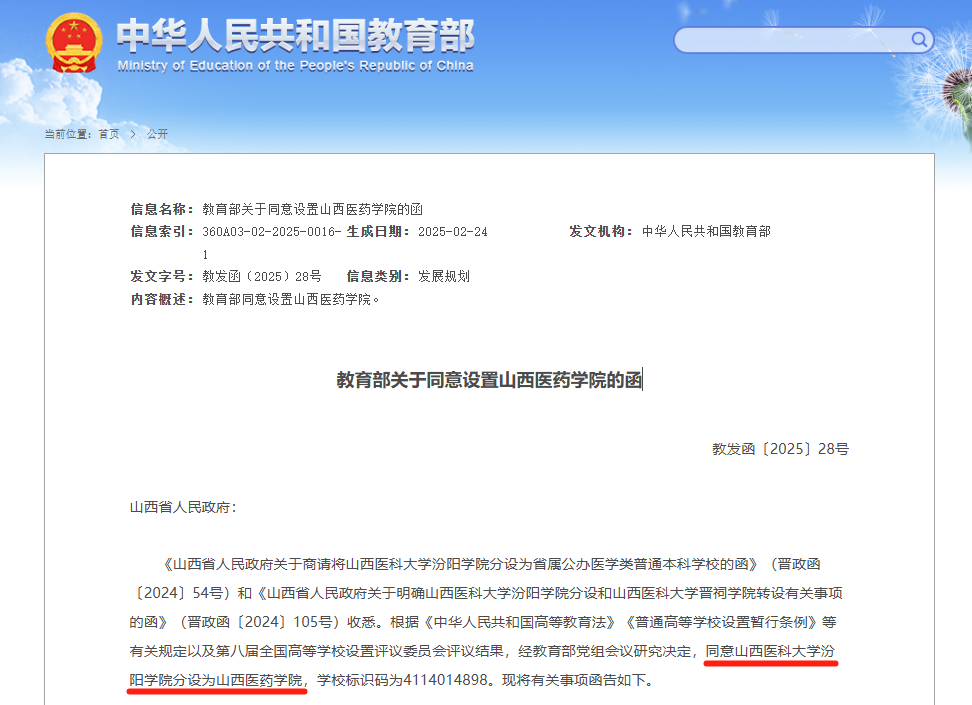This screenshot has width=972, height=705.
Task: Click the 发文字号 教发函（2025）28号
Action: [261, 276]
